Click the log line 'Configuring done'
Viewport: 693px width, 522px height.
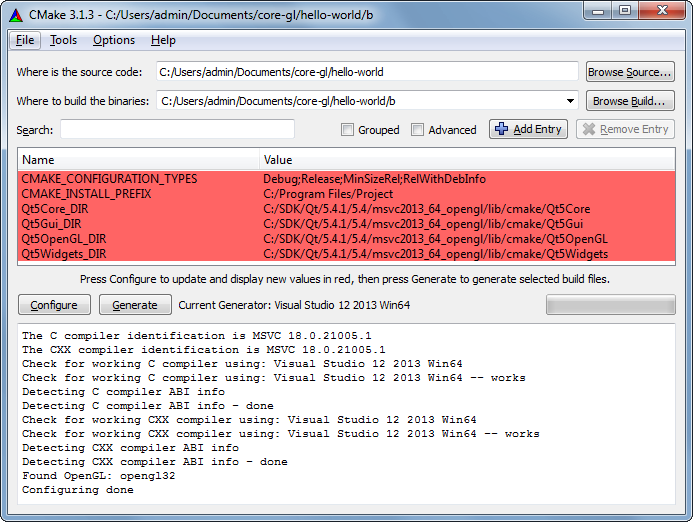[78, 490]
